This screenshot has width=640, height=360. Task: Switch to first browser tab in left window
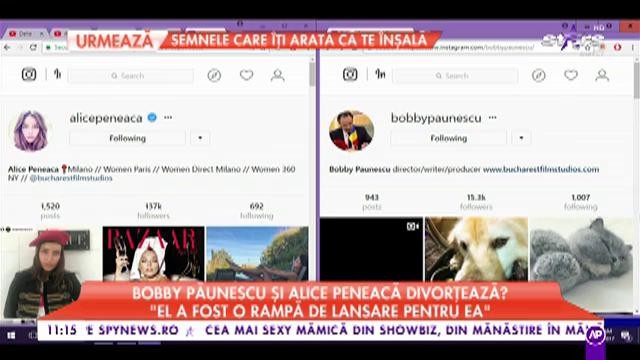[x=25, y=34]
